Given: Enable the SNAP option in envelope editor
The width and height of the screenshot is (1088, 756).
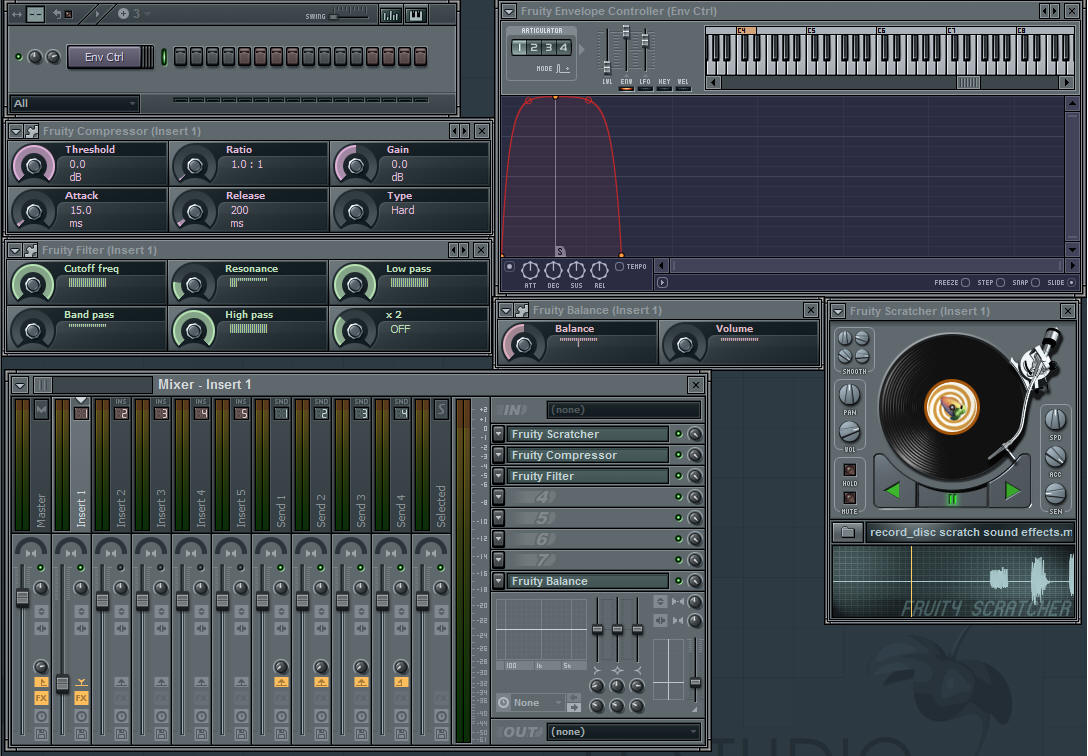Looking at the screenshot, I should [x=1035, y=283].
